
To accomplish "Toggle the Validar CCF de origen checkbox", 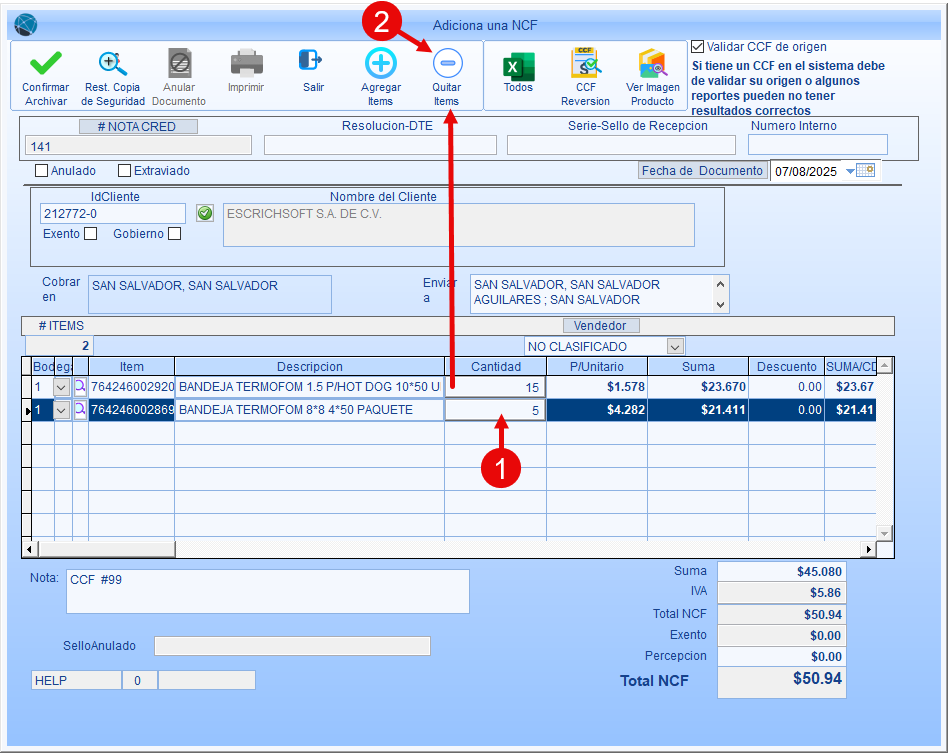I will pyautogui.click(x=698, y=47).
